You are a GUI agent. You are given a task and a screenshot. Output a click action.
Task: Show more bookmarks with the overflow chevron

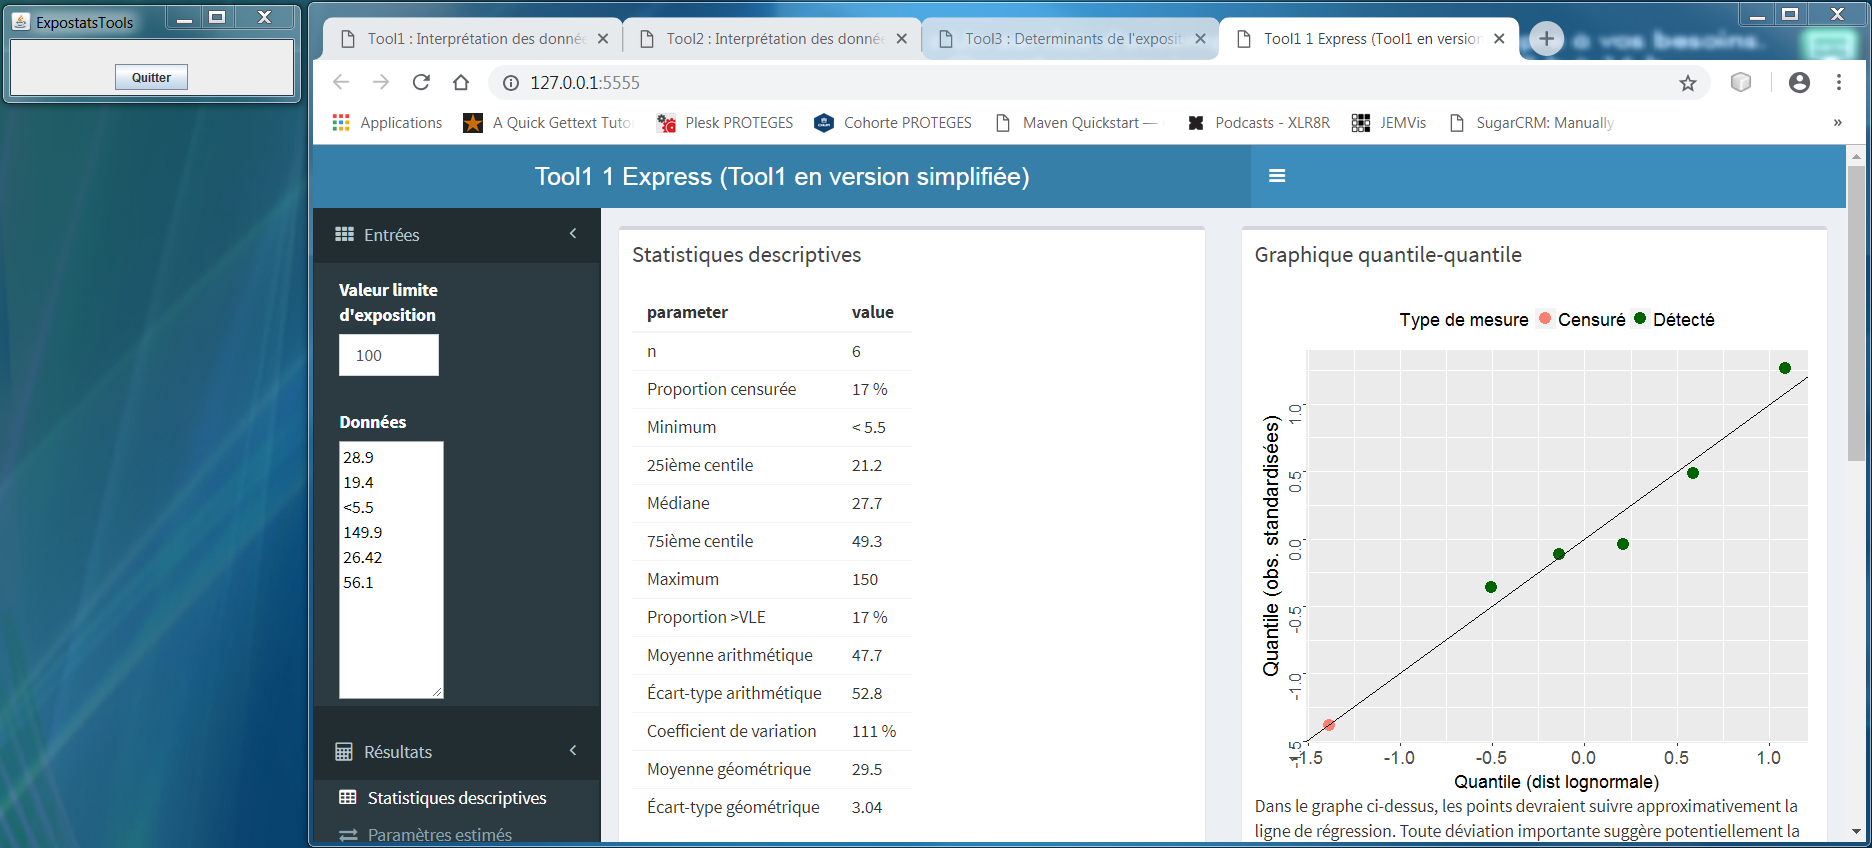tap(1837, 123)
